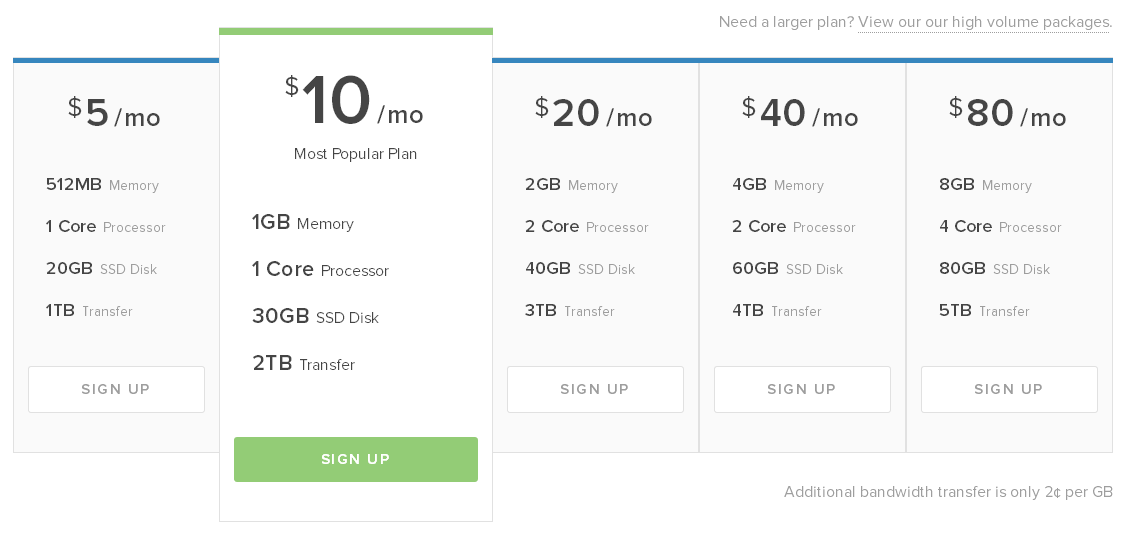Select the $80/mo price heading
Screen dimensions: 1130x537
pyautogui.click(x=1008, y=114)
